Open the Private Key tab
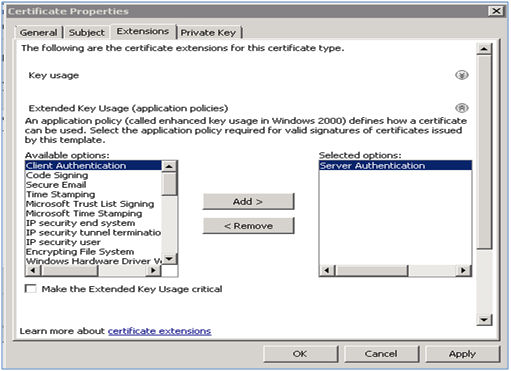 208,33
